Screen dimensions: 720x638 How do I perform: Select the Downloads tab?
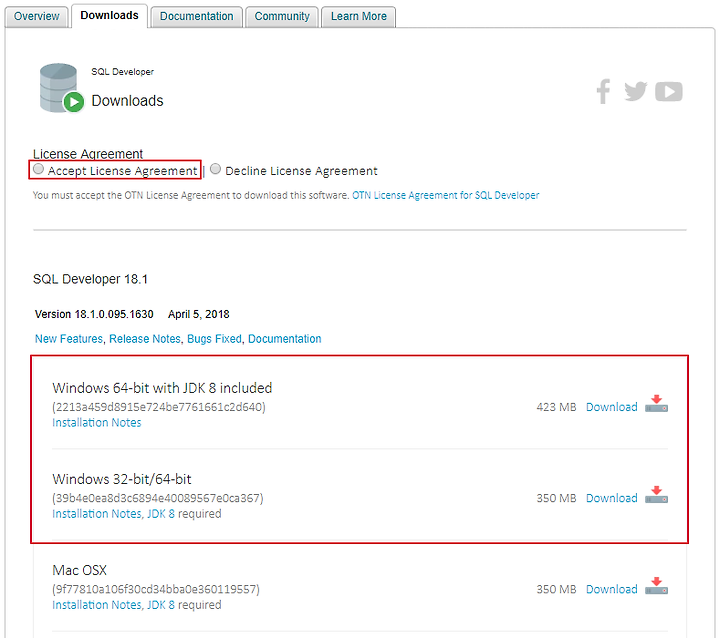(109, 16)
